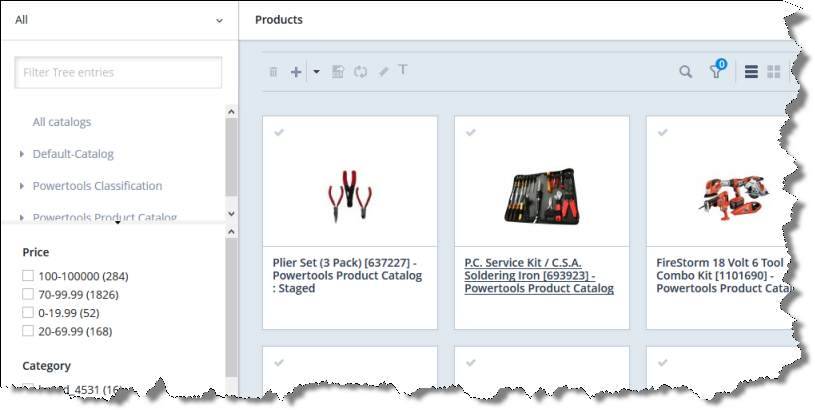Collapse tree panel with small splitter arrow
This screenshot has width=815, height=410.
tap(117, 223)
